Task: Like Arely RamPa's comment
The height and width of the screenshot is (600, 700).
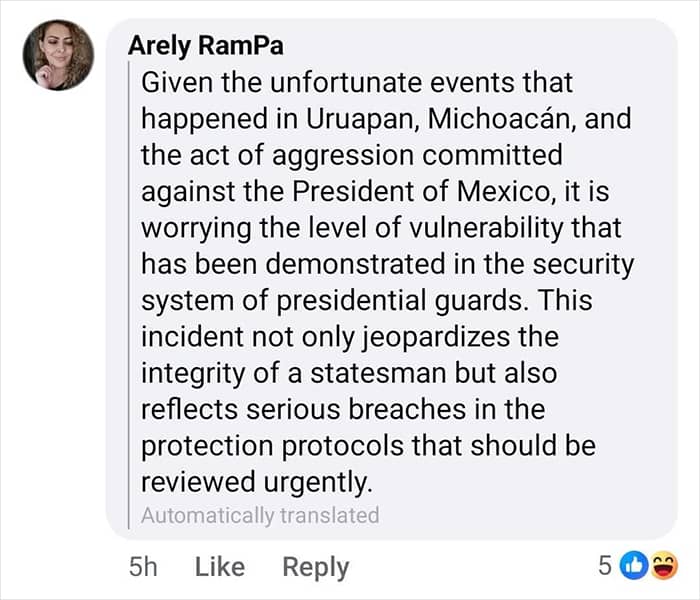Action: point(220,567)
